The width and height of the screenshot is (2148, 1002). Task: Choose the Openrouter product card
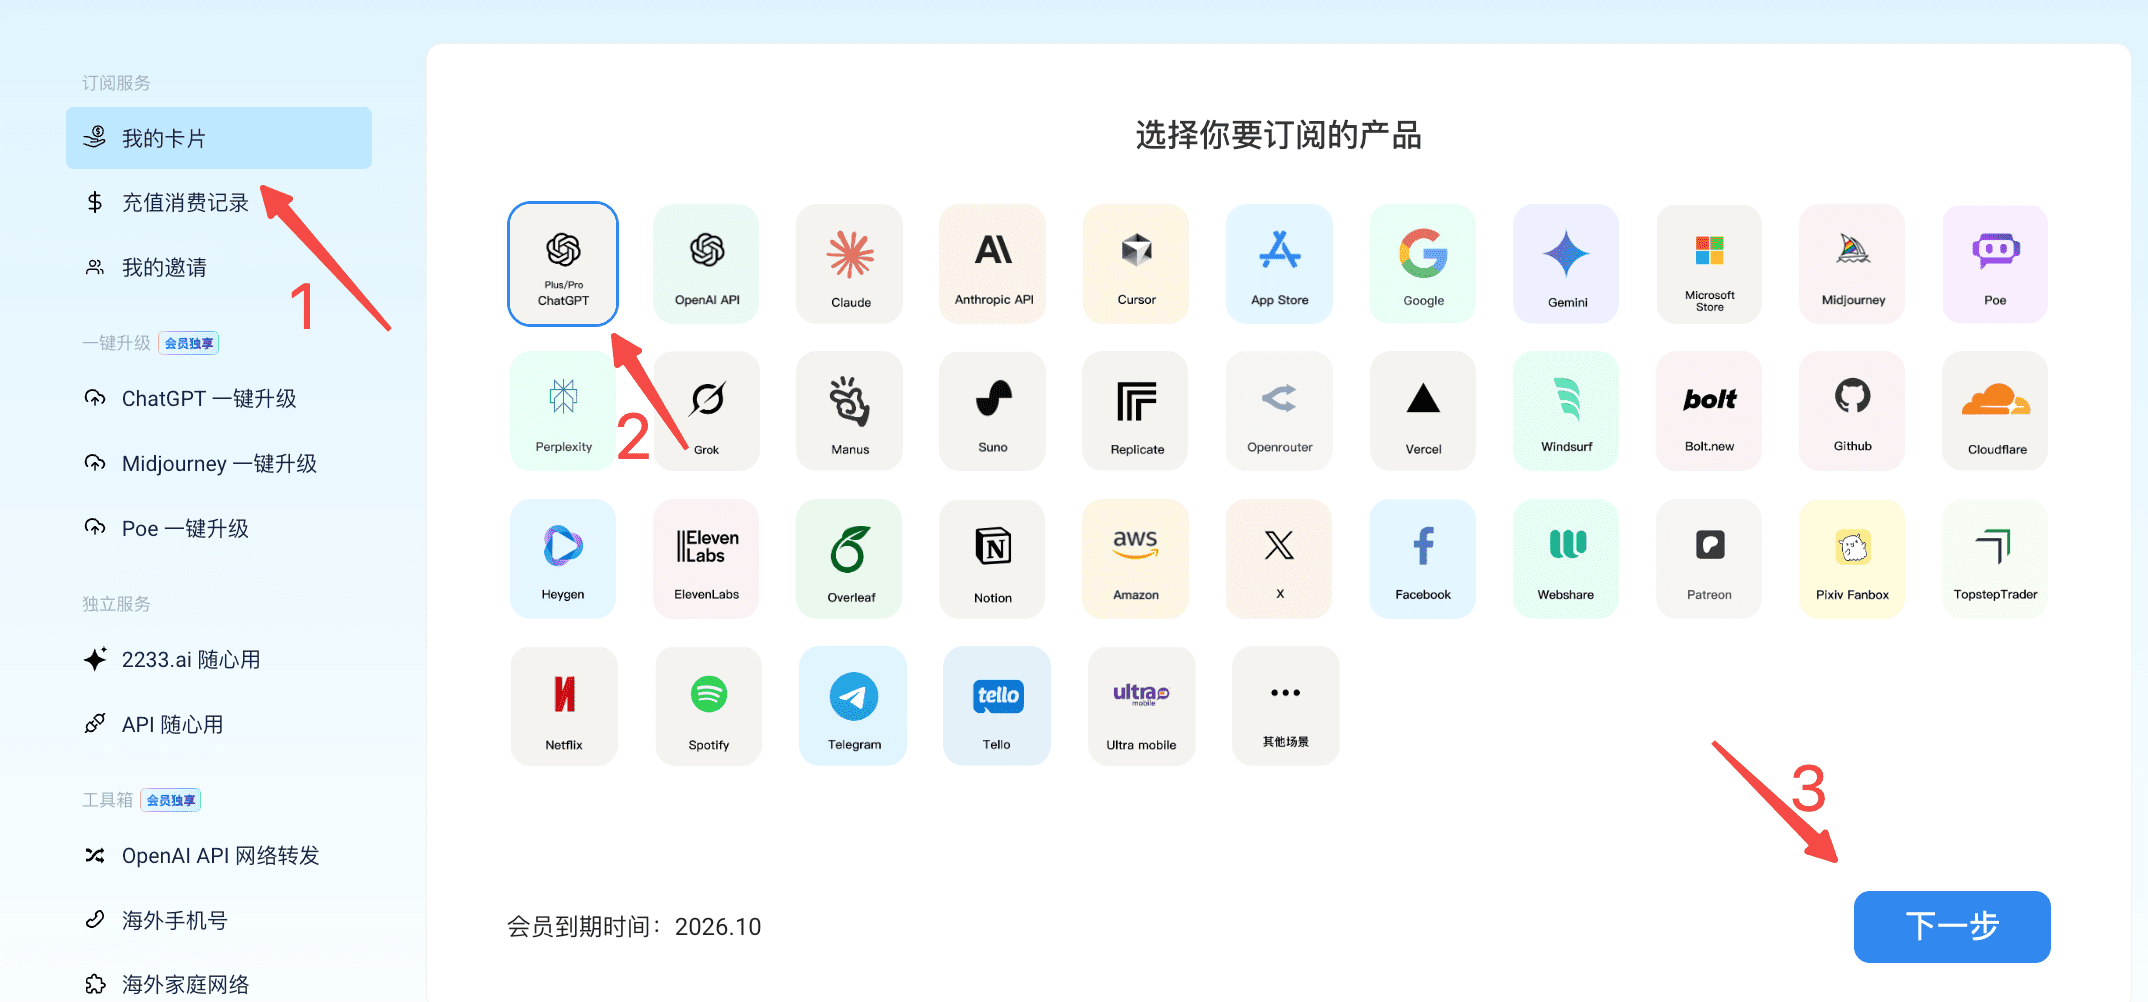coord(1280,411)
